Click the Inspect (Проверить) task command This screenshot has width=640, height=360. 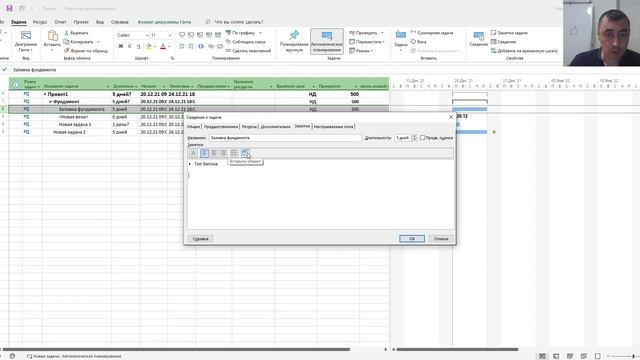point(363,33)
